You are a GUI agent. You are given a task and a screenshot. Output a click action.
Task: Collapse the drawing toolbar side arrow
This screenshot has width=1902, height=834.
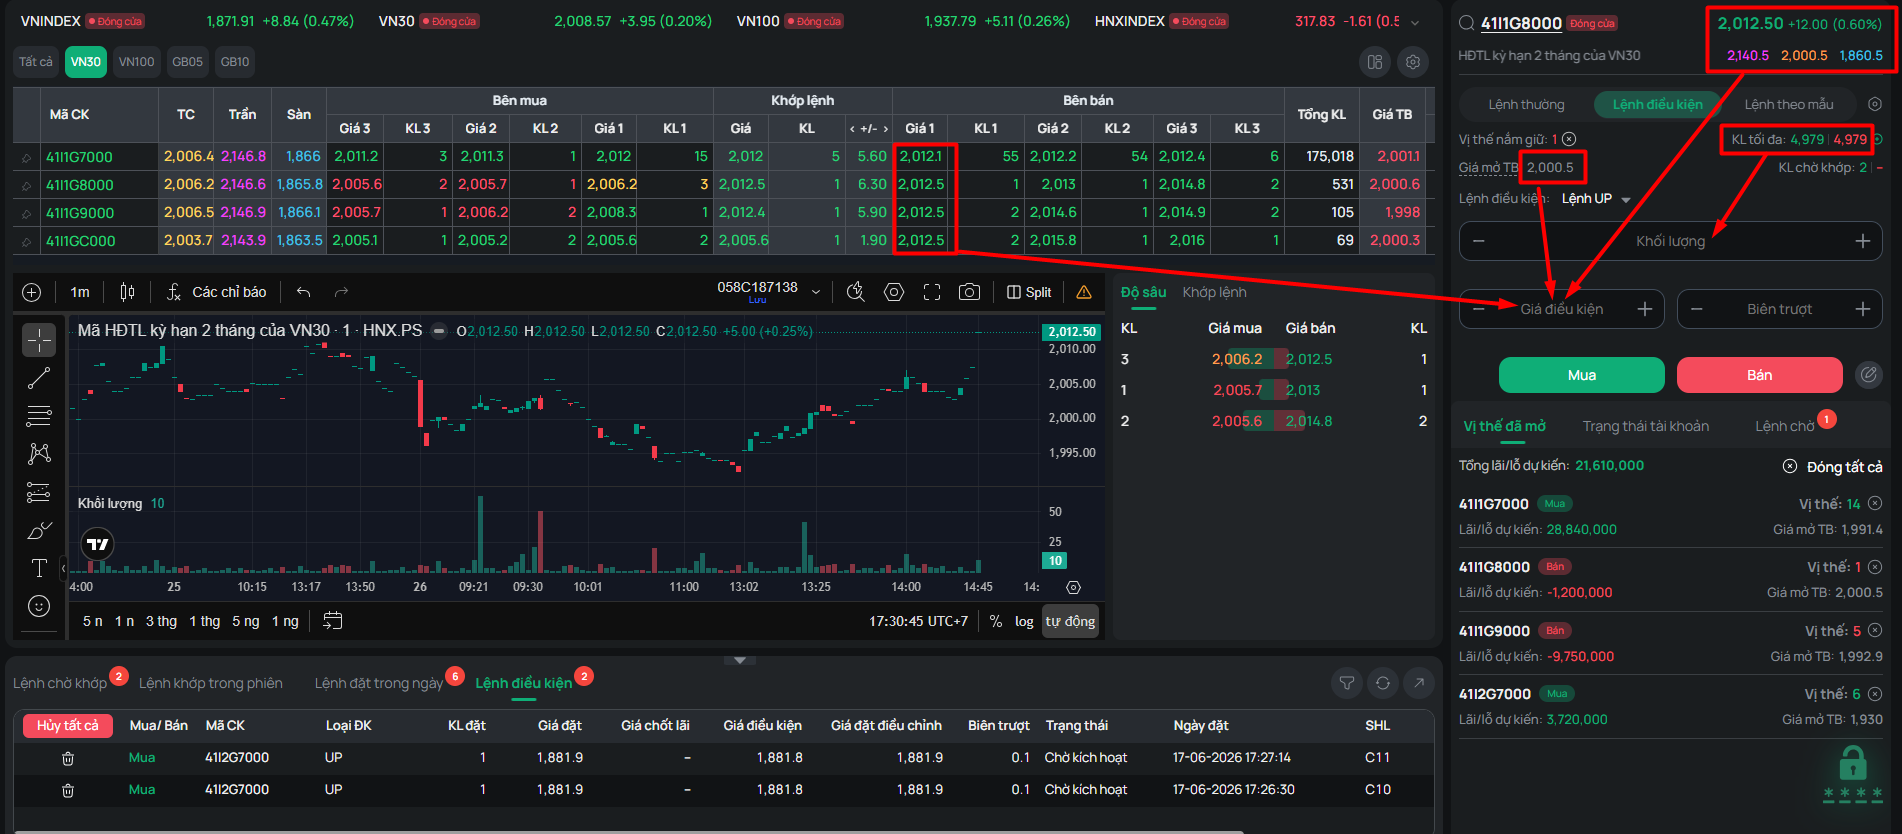(x=64, y=568)
